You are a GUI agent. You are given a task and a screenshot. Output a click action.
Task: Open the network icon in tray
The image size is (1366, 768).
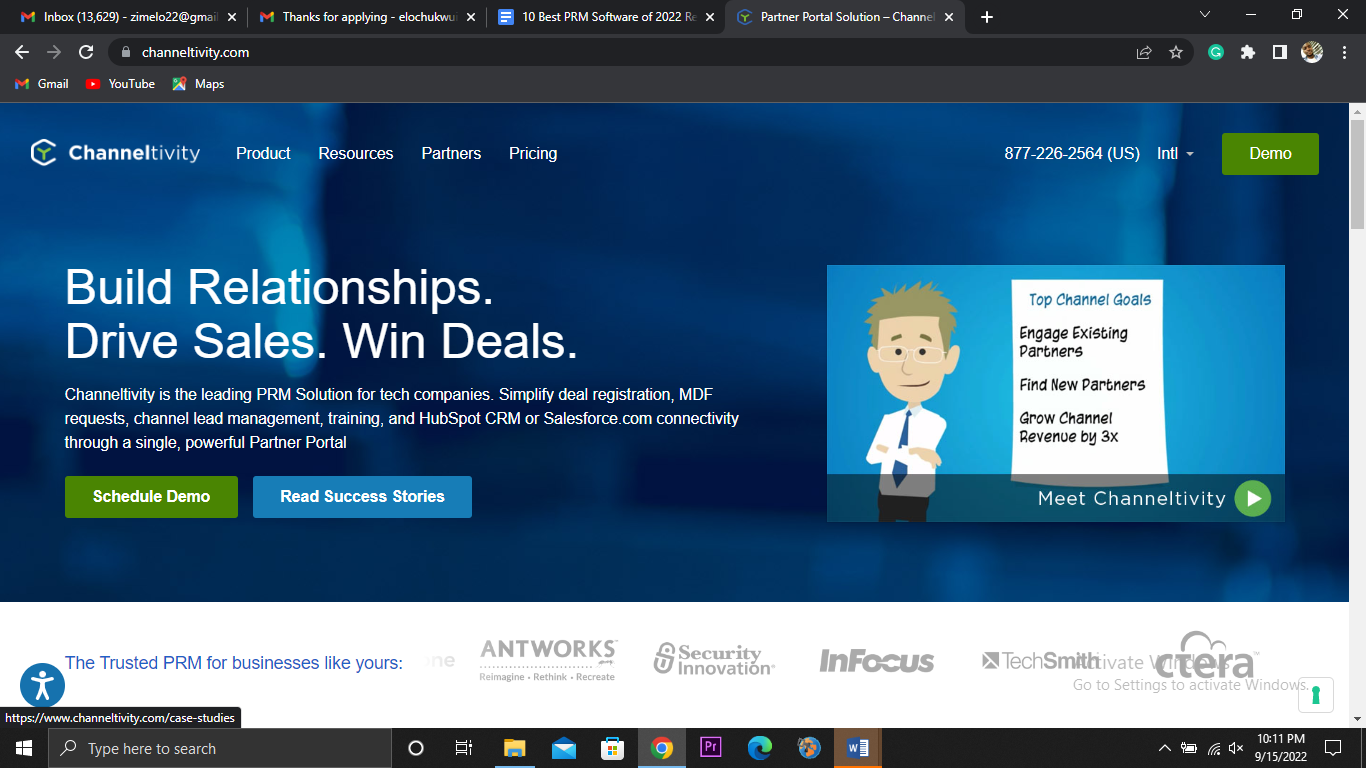[1213, 748]
